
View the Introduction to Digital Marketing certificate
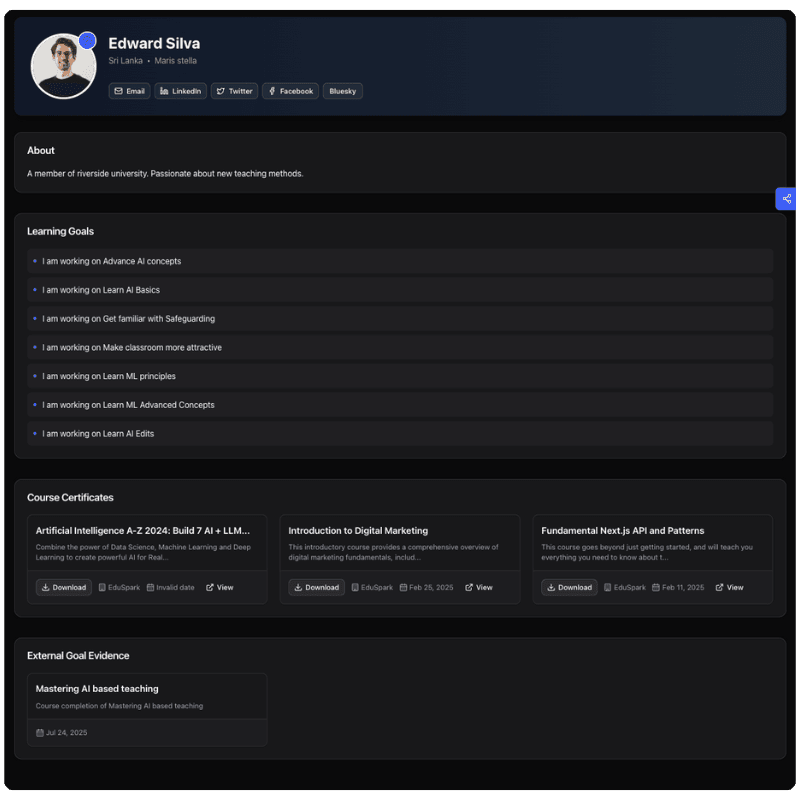(479, 587)
